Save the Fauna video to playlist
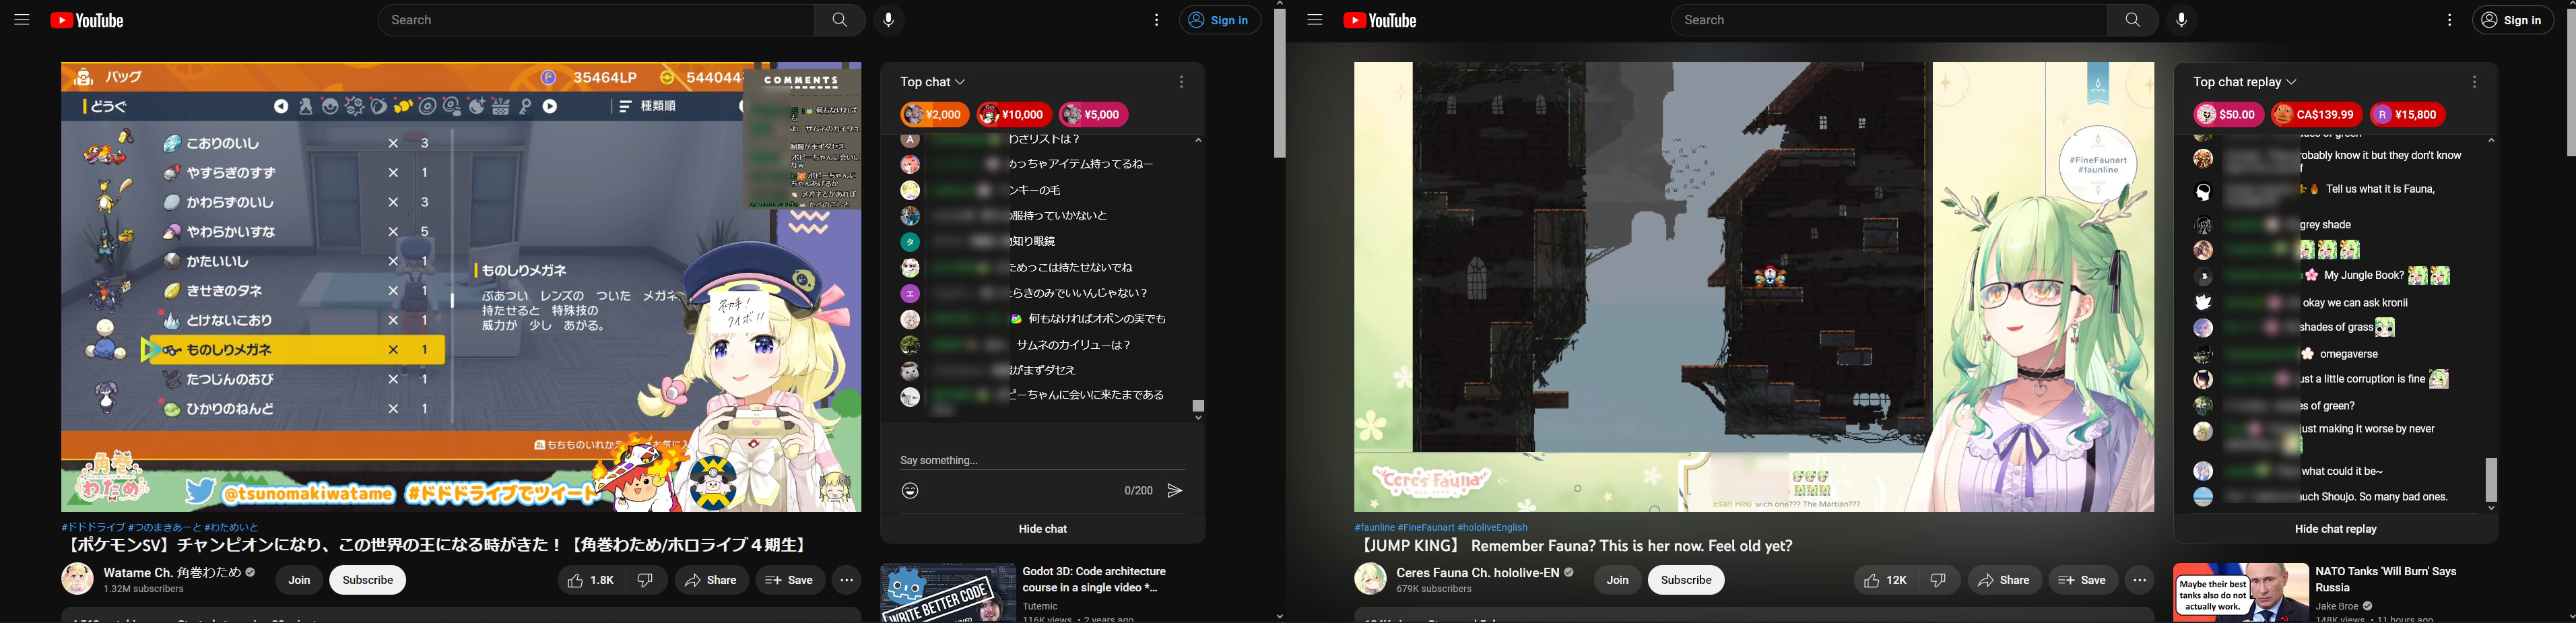 2083,580
